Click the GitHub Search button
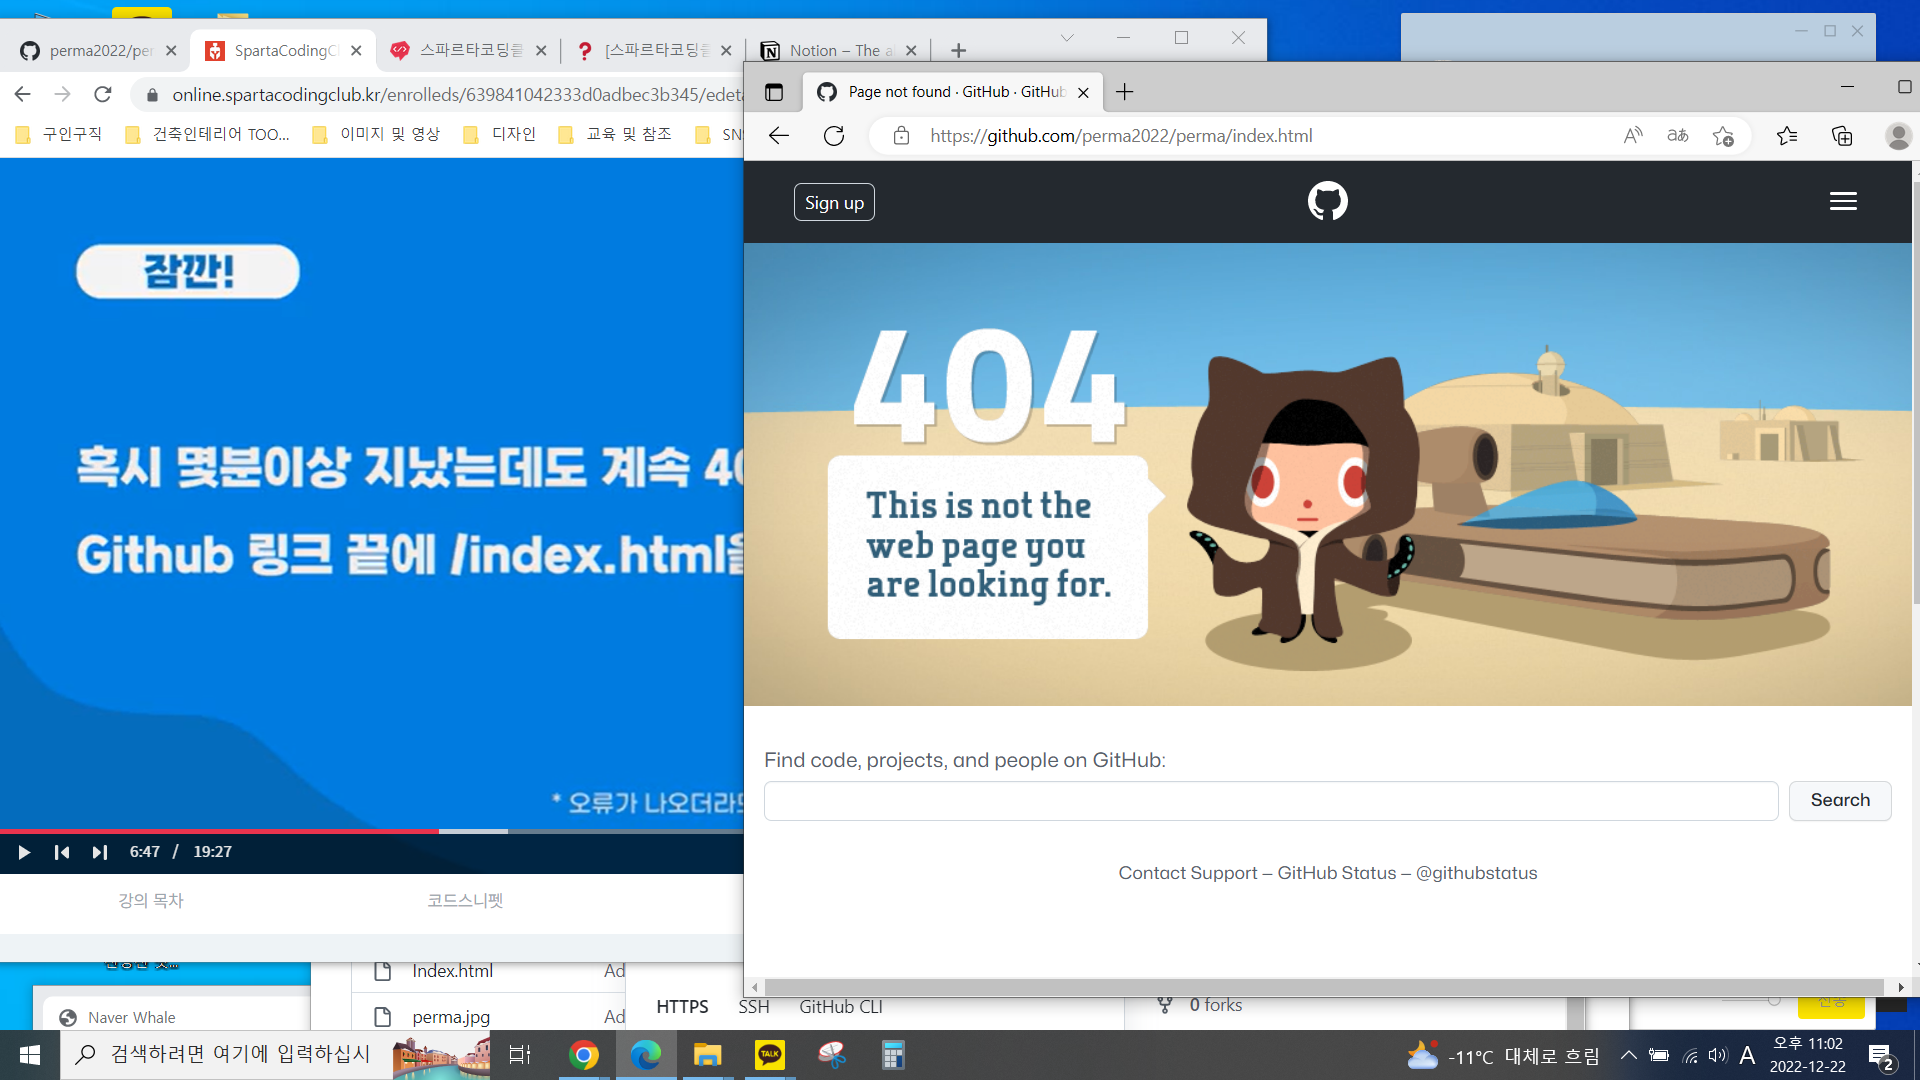The width and height of the screenshot is (1920, 1080). point(1840,801)
